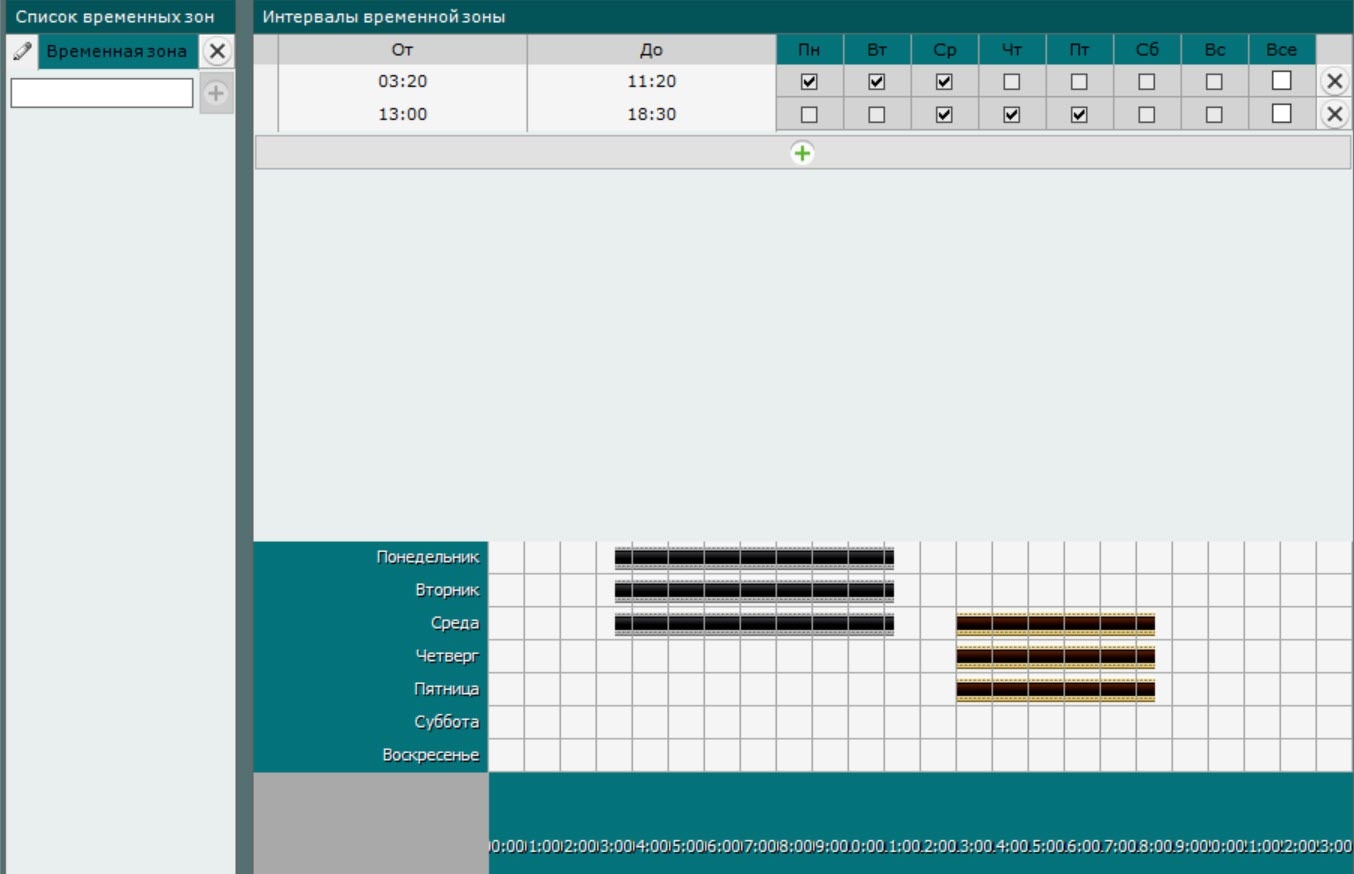Check Сб in the 13:00–18:30 row
This screenshot has width=1354, height=874.
[1146, 114]
